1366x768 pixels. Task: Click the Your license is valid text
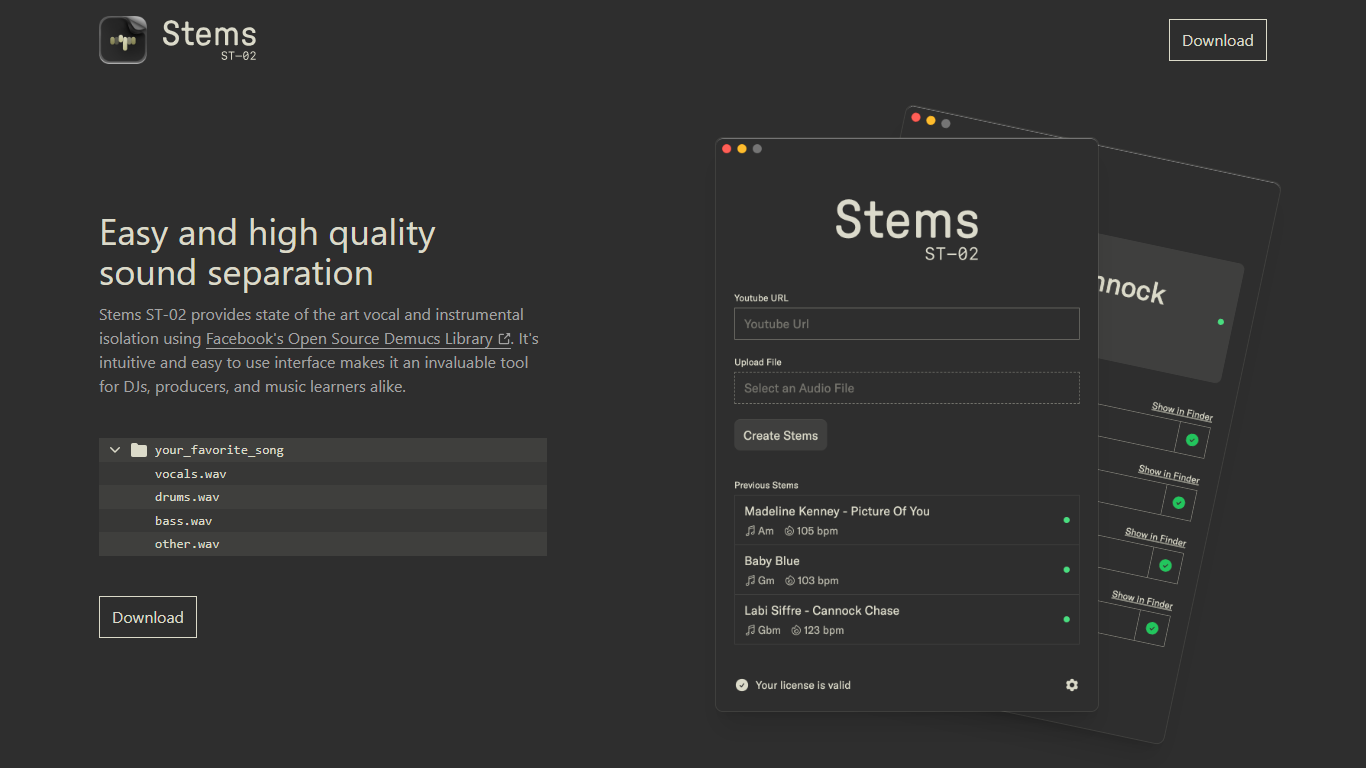pos(803,685)
